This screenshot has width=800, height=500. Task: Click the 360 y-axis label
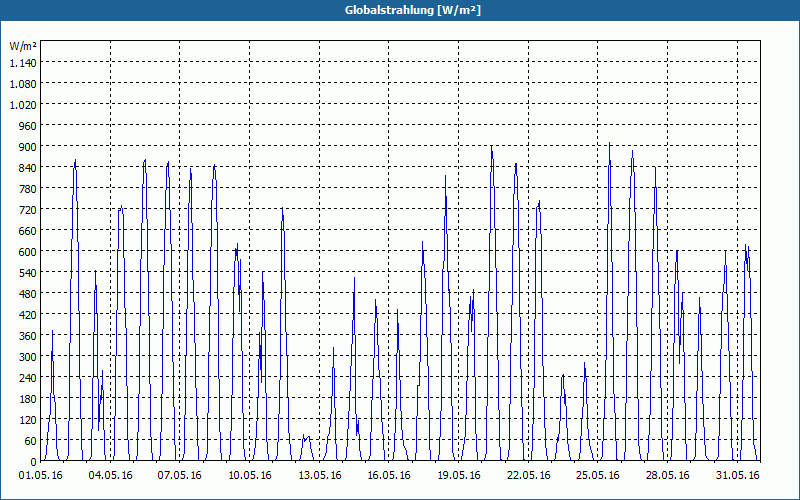coord(28,336)
